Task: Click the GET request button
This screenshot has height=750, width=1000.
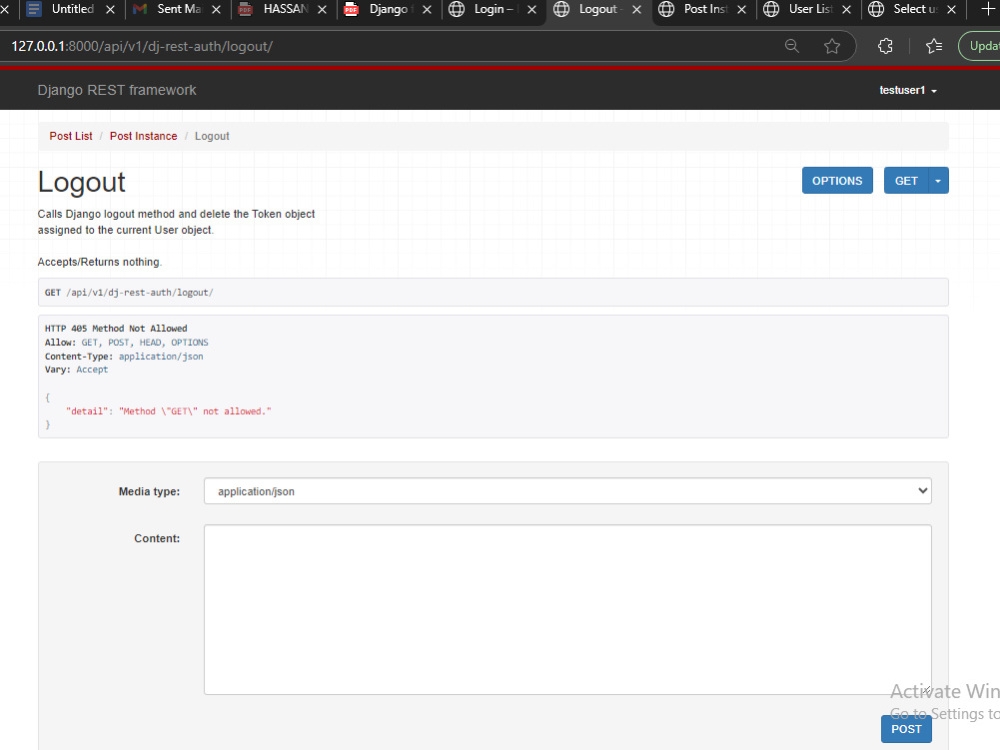Action: (906, 180)
